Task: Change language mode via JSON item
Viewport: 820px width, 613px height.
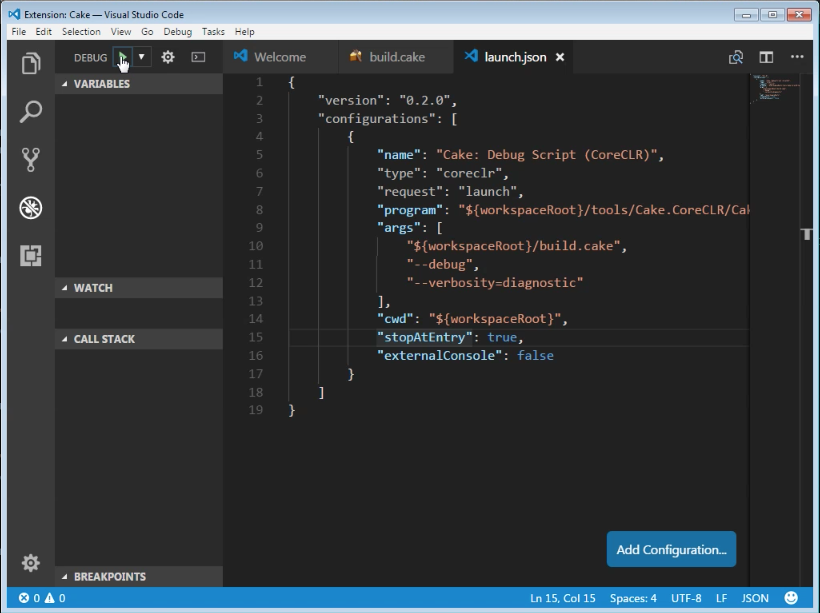Action: (755, 598)
